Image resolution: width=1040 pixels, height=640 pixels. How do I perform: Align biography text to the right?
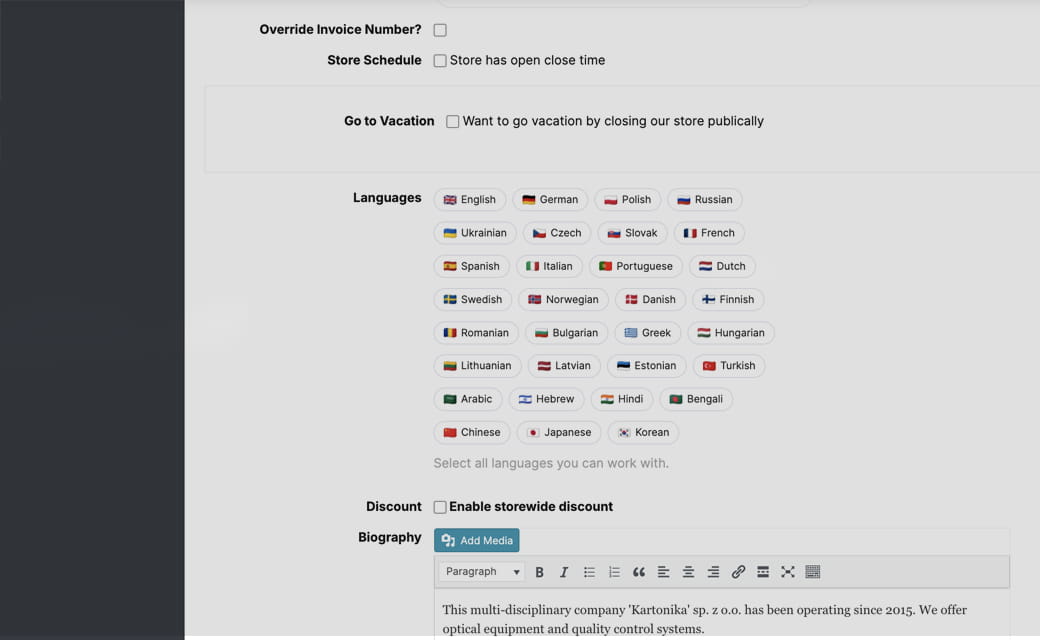click(x=713, y=571)
